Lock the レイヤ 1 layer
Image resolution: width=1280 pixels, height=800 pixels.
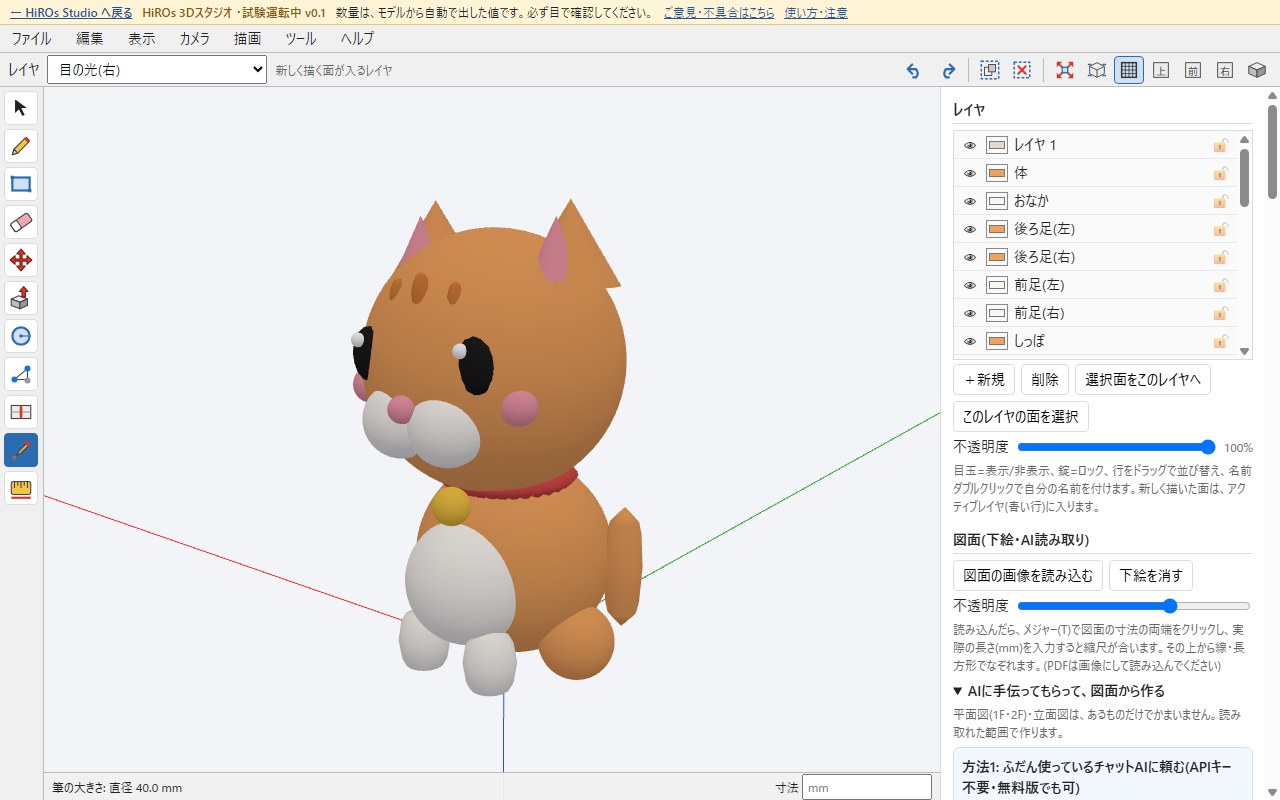tap(1220, 145)
